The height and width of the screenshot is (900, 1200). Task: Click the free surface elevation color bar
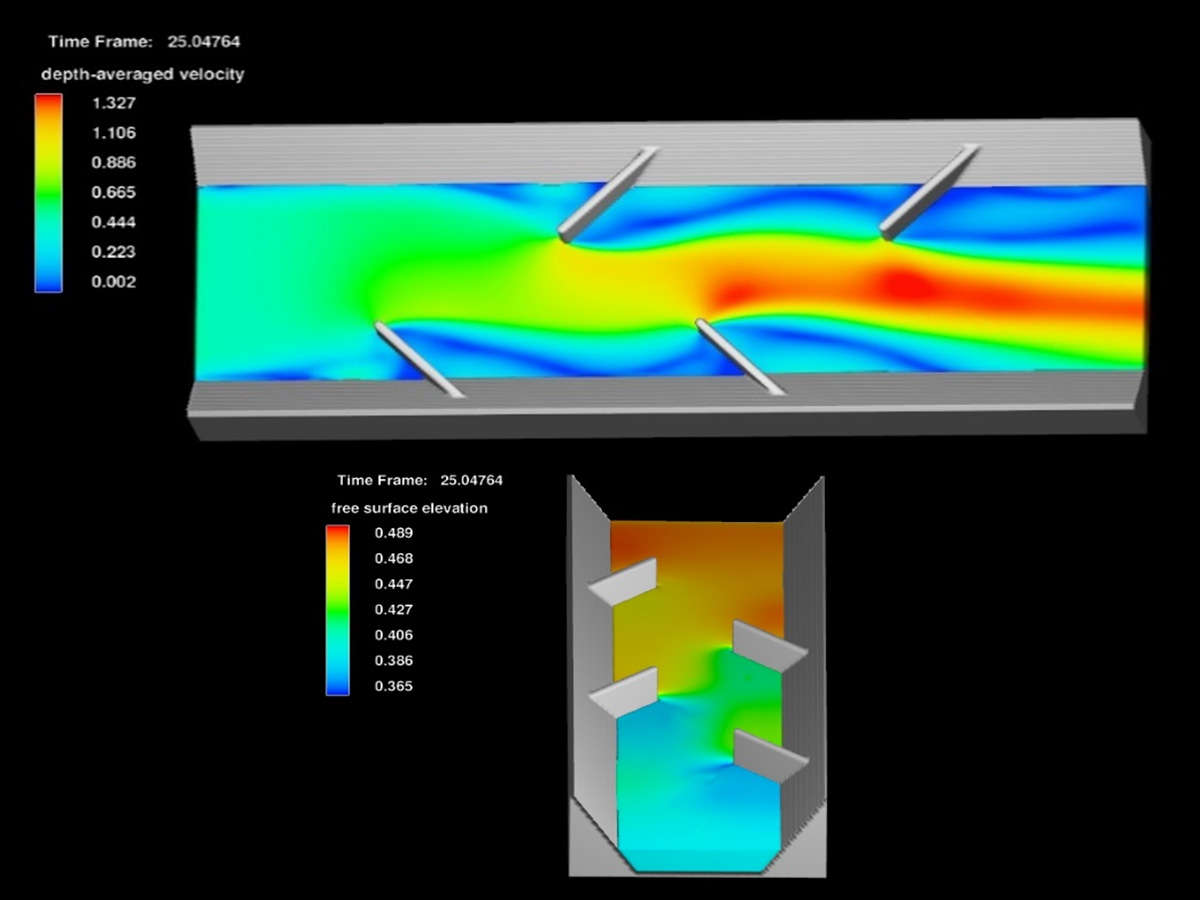[338, 610]
